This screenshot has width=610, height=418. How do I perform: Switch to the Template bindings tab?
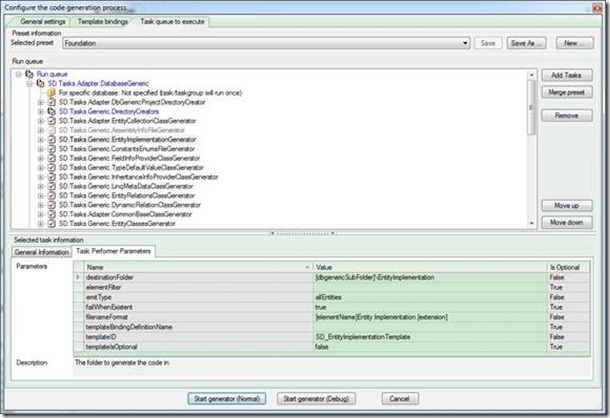click(x=103, y=21)
